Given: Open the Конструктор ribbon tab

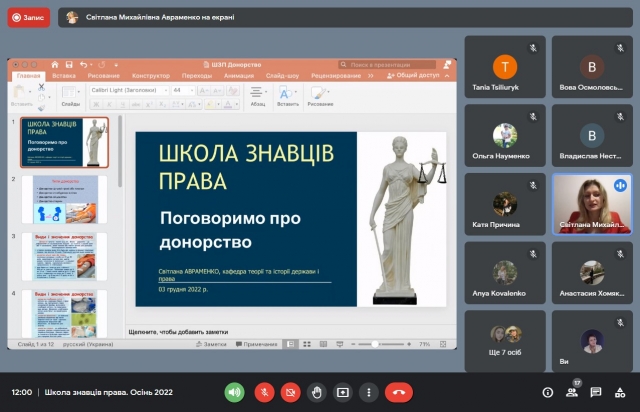Looking at the screenshot, I should [151, 75].
